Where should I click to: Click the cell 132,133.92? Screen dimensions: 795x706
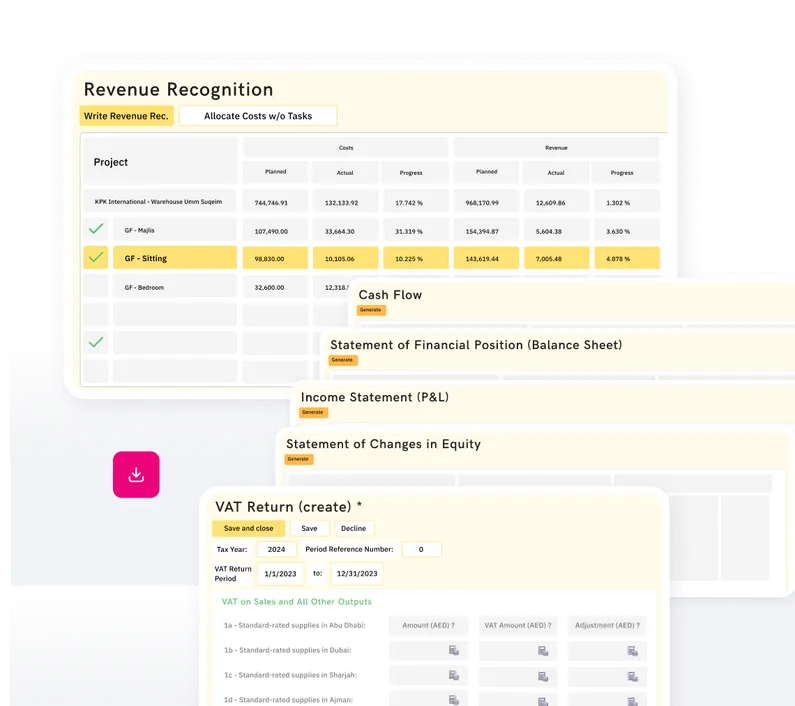click(345, 202)
